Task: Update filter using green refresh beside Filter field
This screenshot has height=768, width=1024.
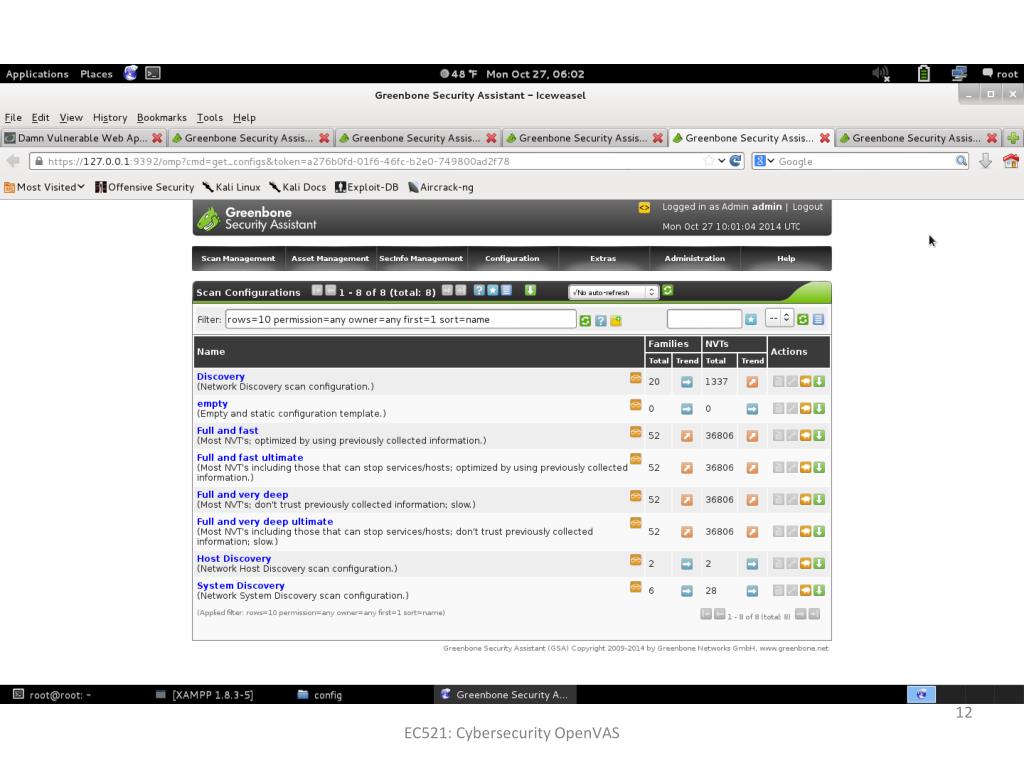Action: pos(585,321)
